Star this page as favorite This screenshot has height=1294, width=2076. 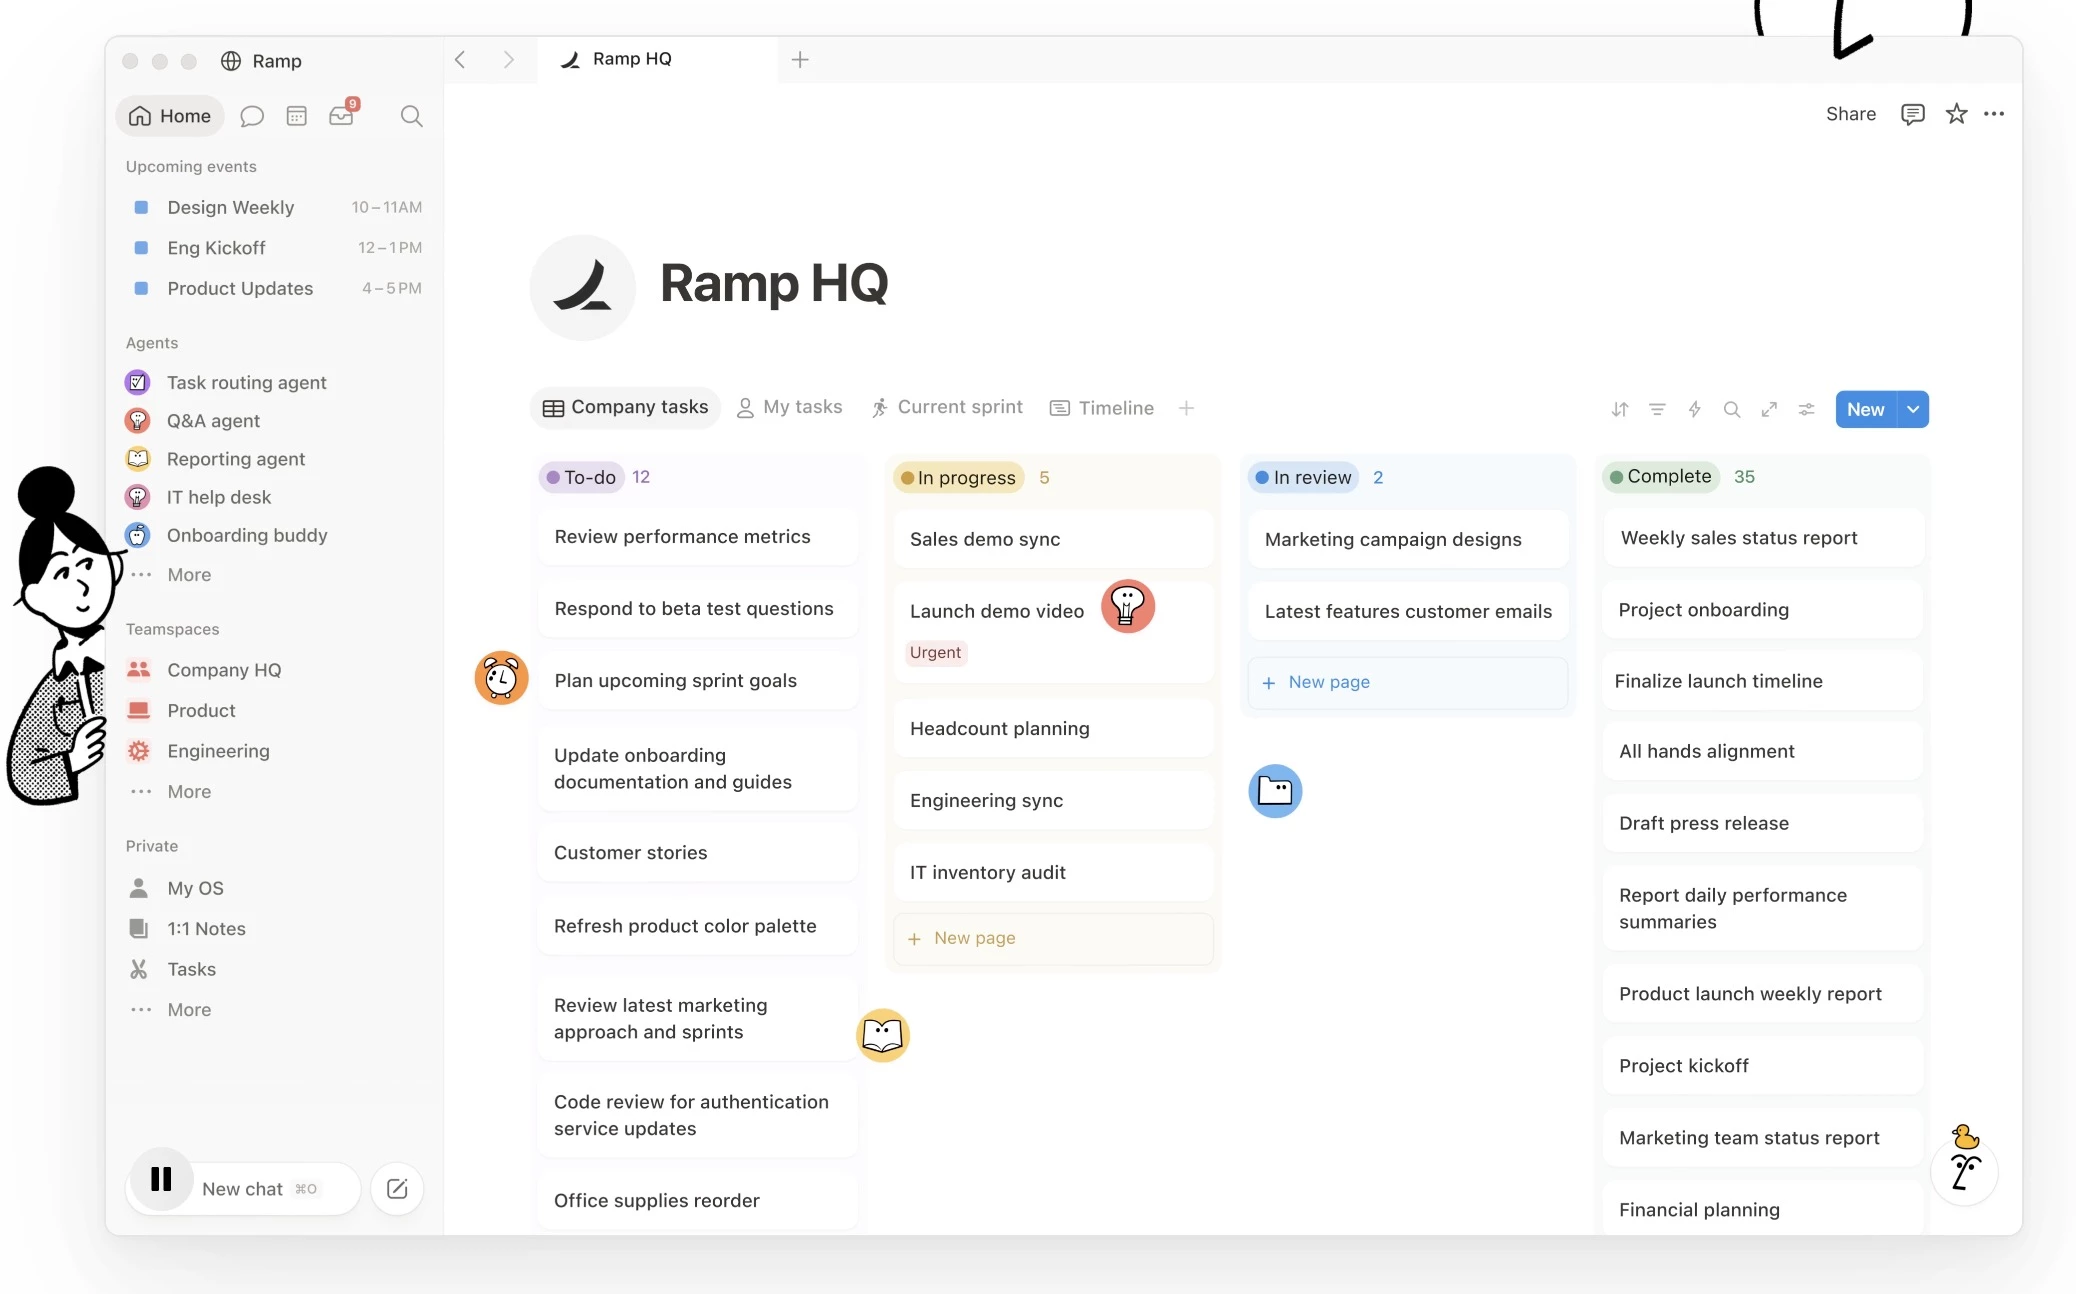[x=1956, y=114]
